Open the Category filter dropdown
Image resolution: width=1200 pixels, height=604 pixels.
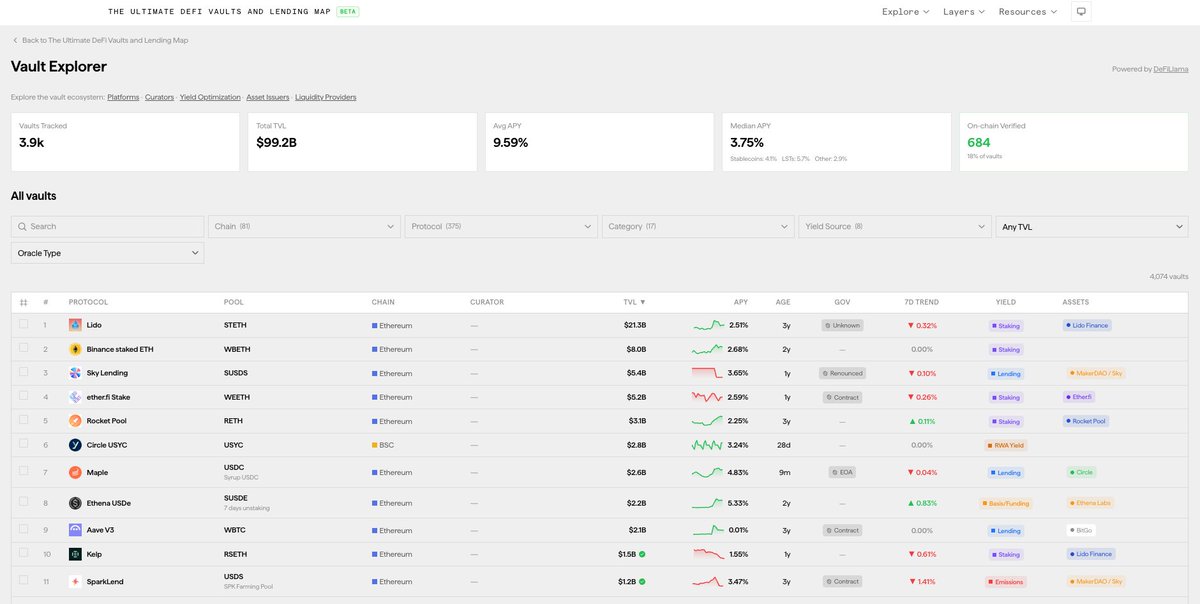[x=698, y=227]
